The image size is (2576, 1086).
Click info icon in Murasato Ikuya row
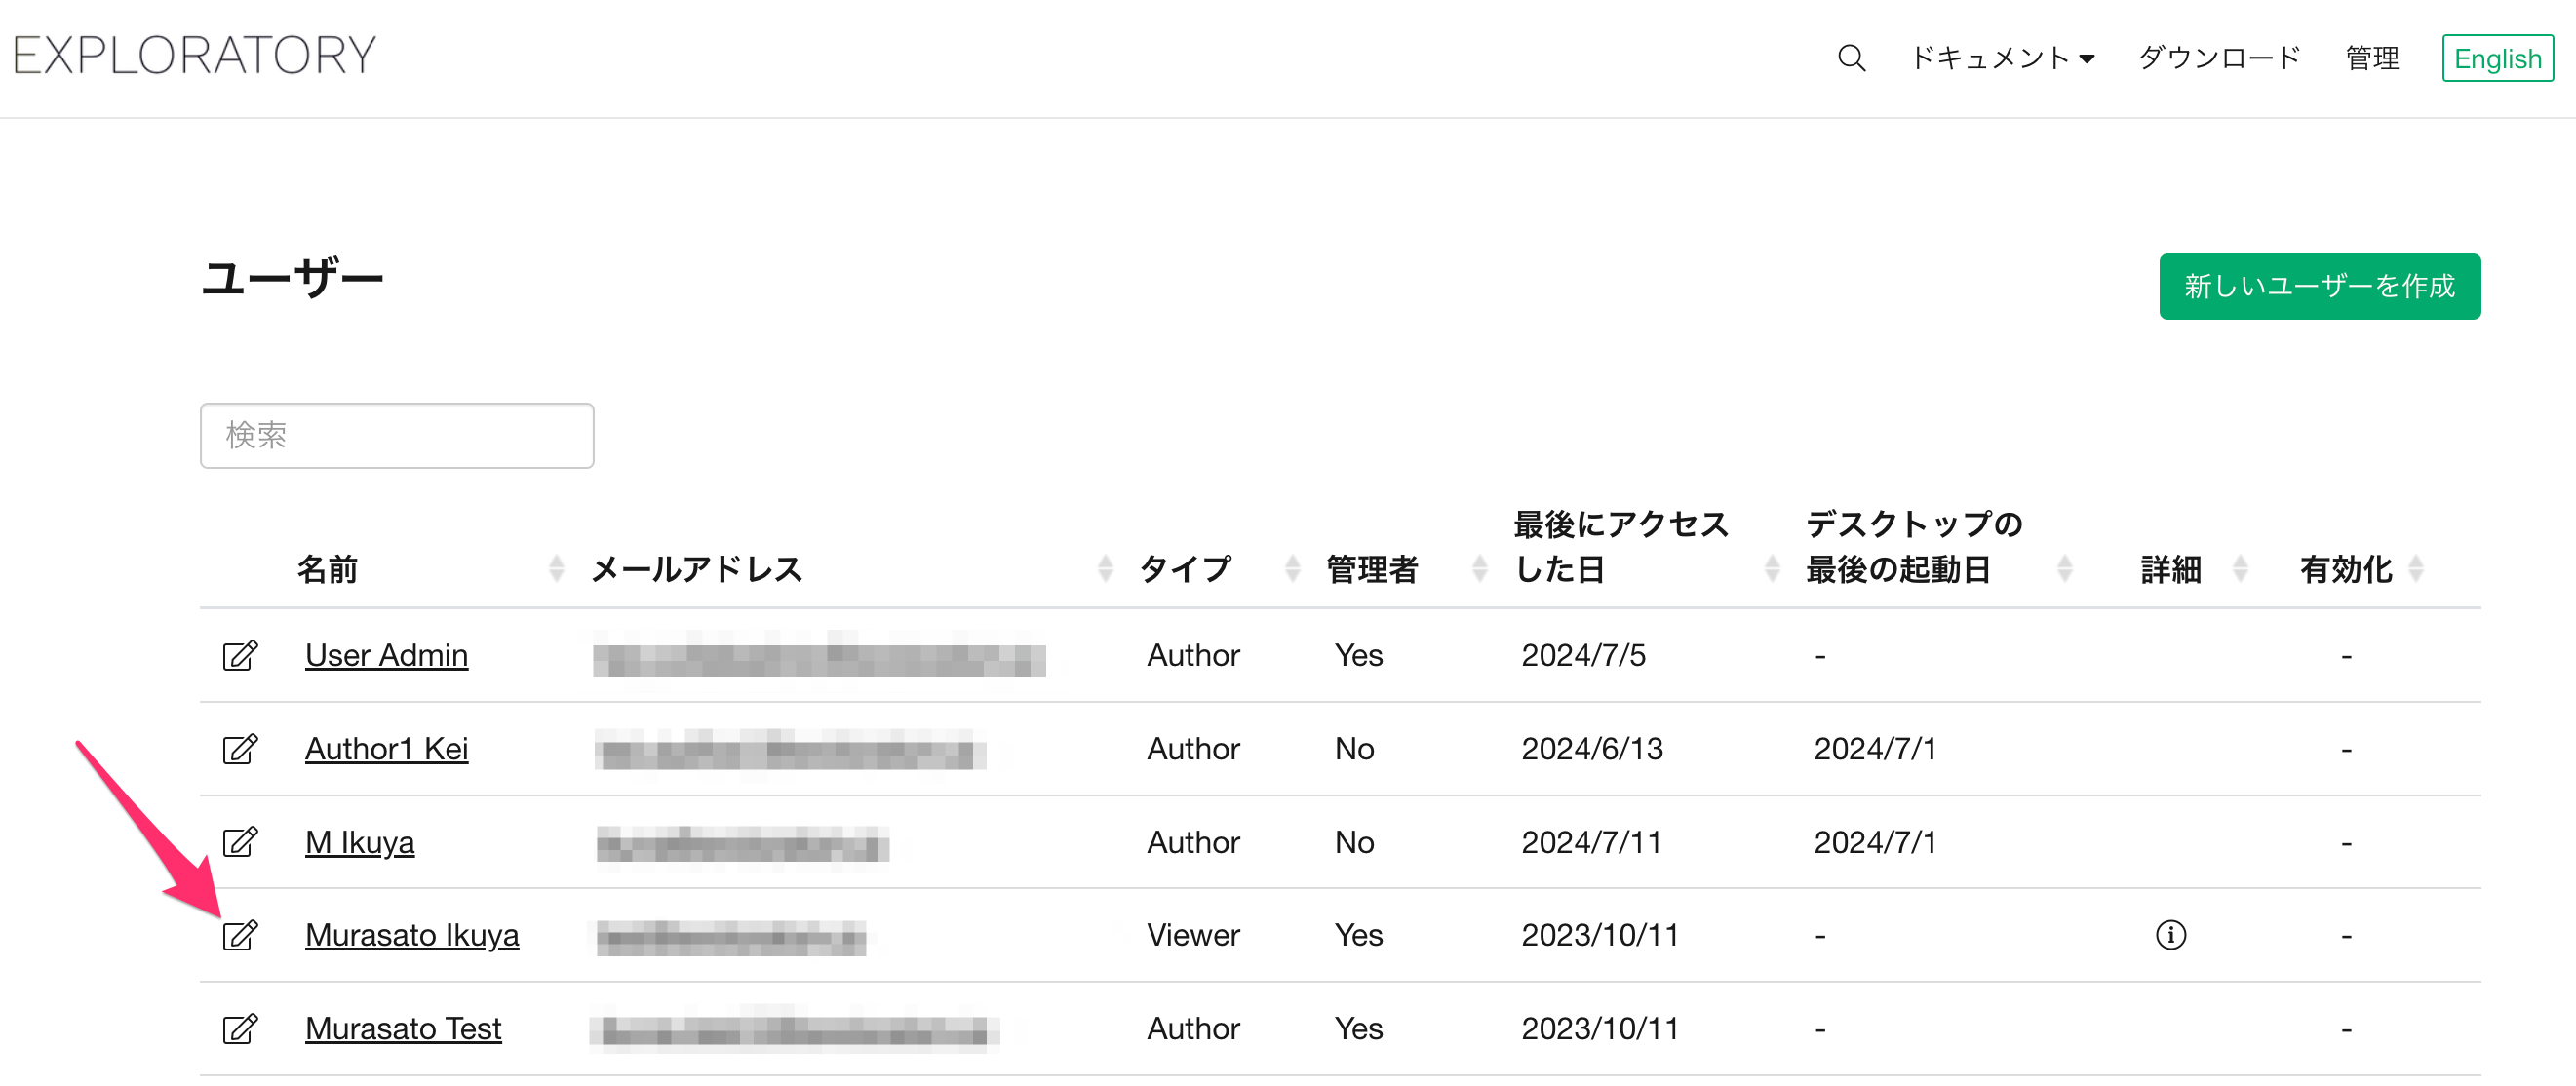tap(2170, 935)
